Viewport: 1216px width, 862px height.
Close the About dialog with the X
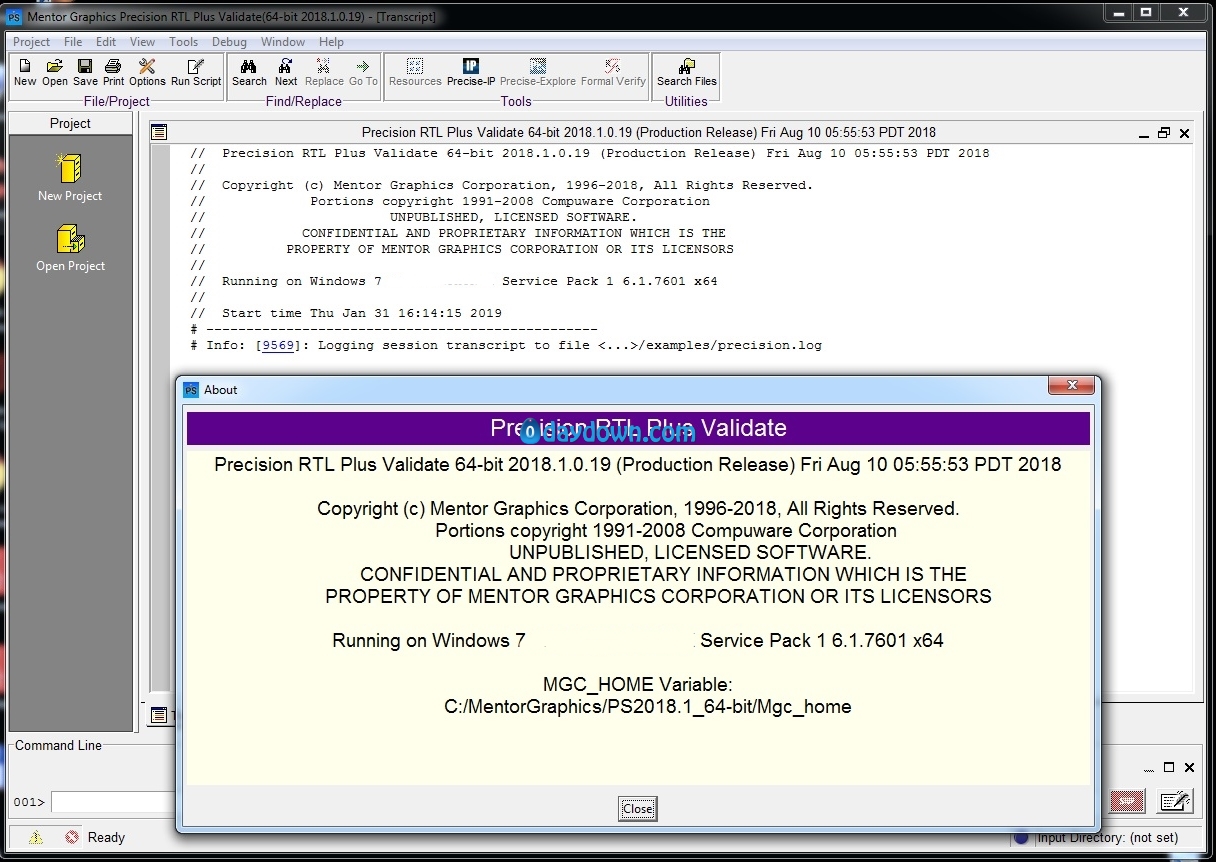pyautogui.click(x=1071, y=387)
